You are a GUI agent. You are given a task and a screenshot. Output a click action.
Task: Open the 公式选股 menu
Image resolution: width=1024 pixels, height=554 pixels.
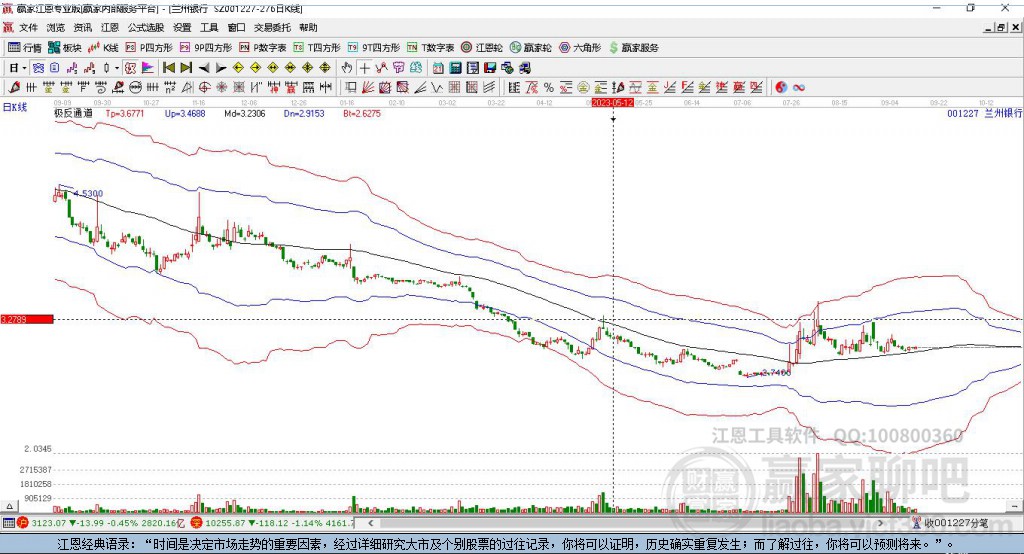(146, 27)
